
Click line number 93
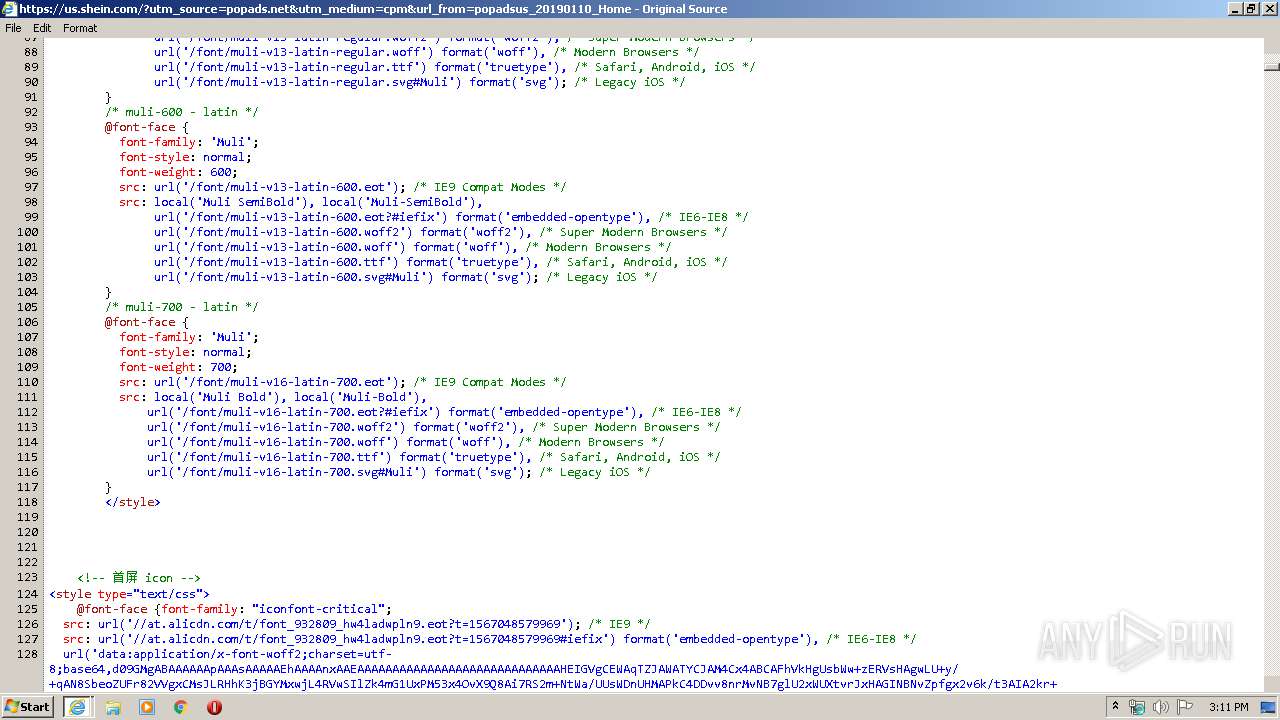[x=31, y=127]
